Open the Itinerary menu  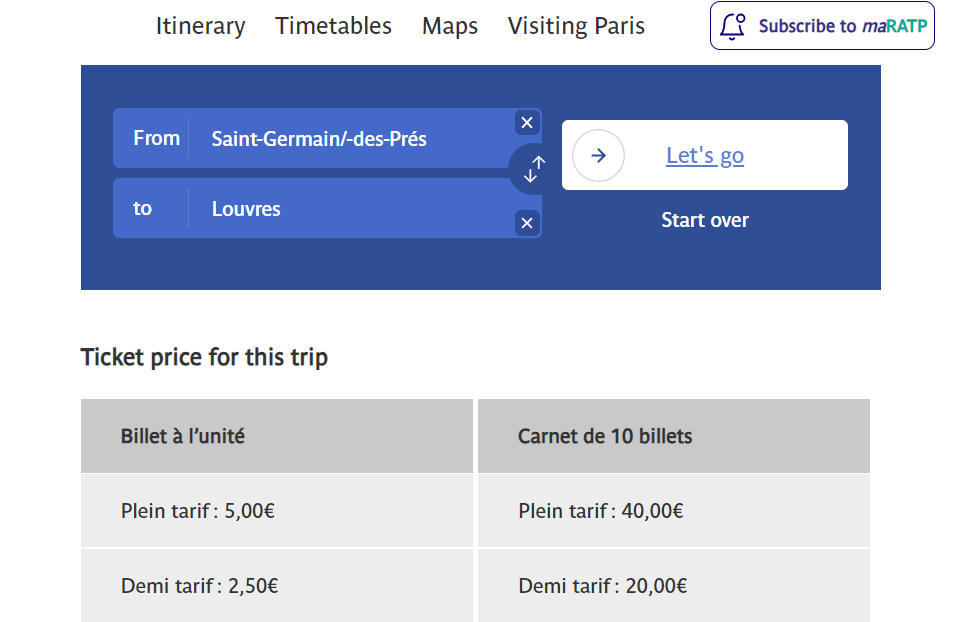[200, 26]
